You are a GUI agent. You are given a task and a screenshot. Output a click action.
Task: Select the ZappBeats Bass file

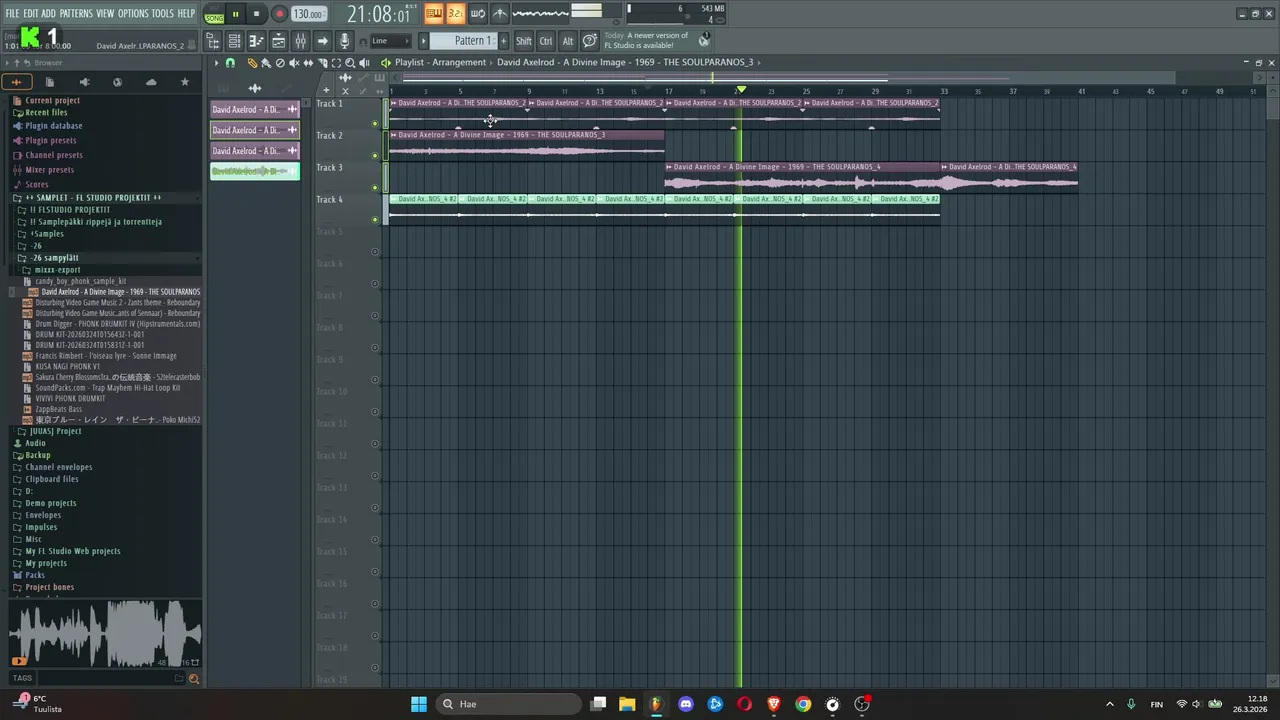(x=59, y=409)
